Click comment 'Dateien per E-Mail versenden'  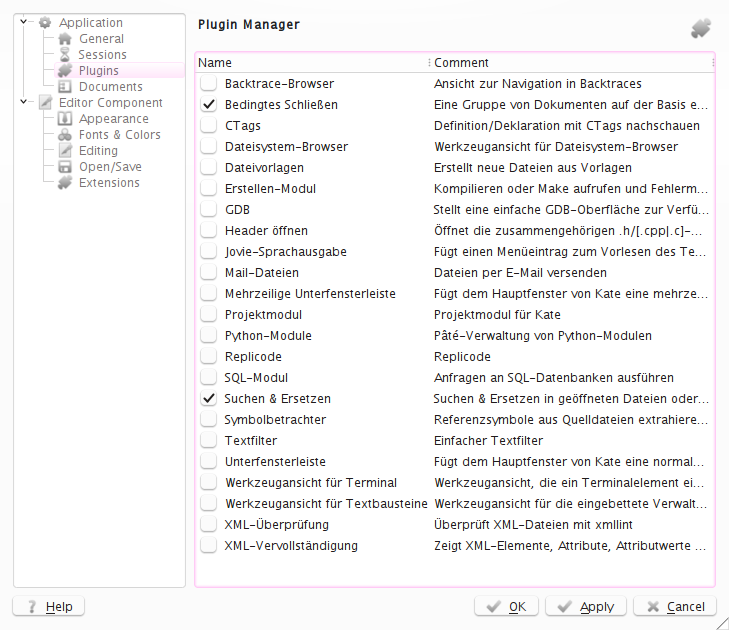pos(520,272)
